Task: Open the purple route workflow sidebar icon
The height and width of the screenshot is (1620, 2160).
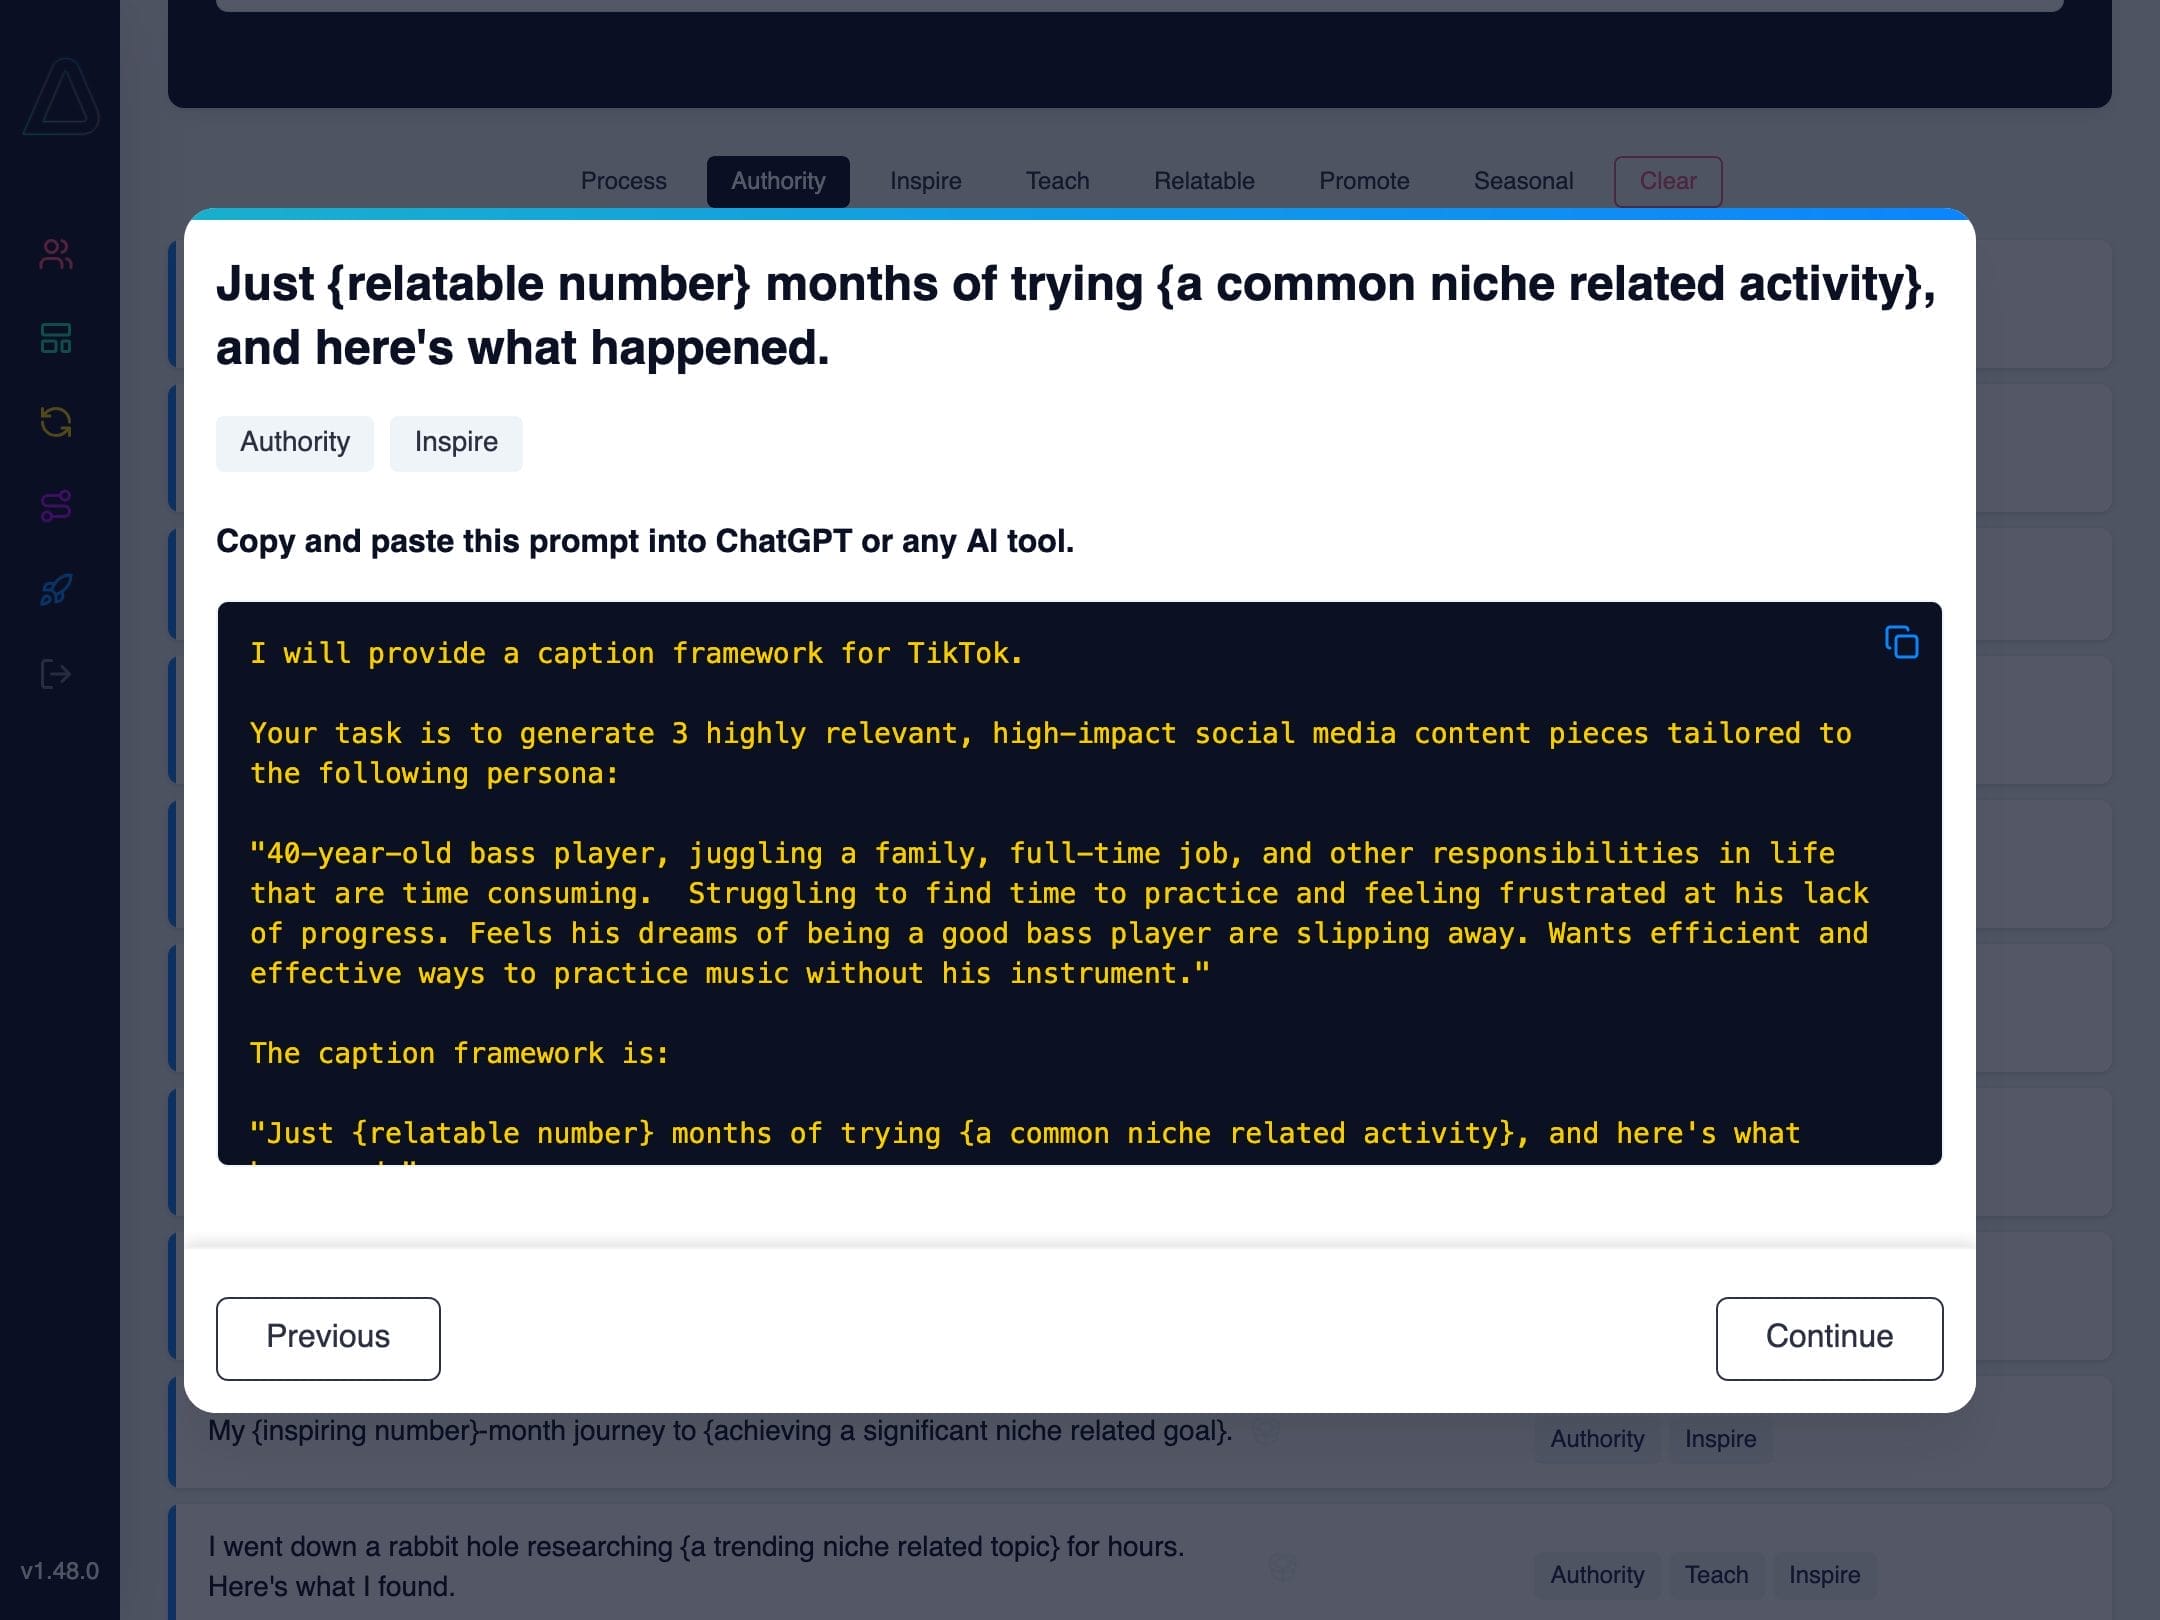Action: 56,506
